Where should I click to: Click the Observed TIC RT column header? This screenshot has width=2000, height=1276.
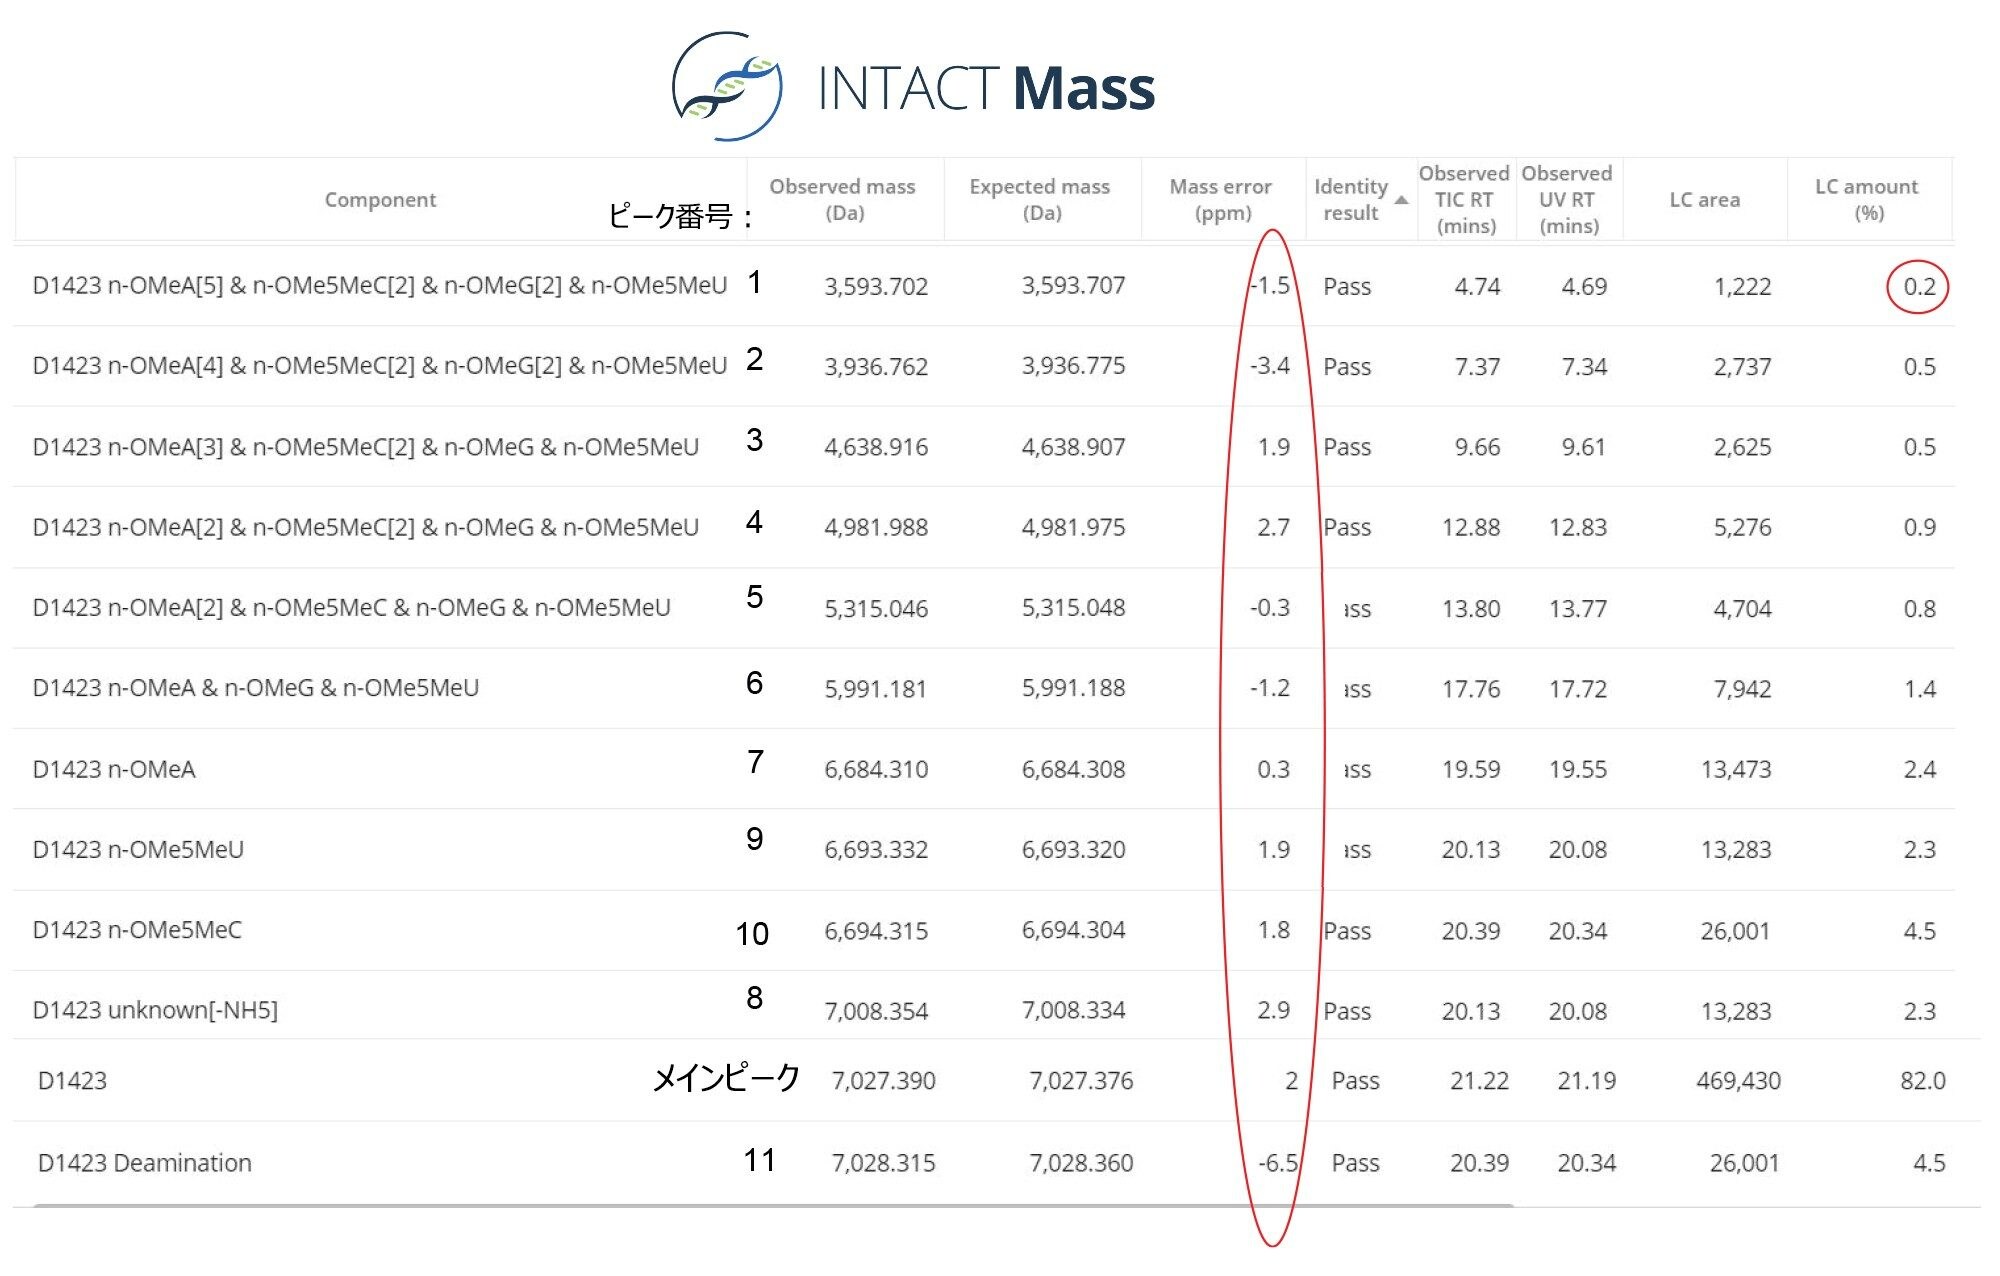coord(1465,199)
